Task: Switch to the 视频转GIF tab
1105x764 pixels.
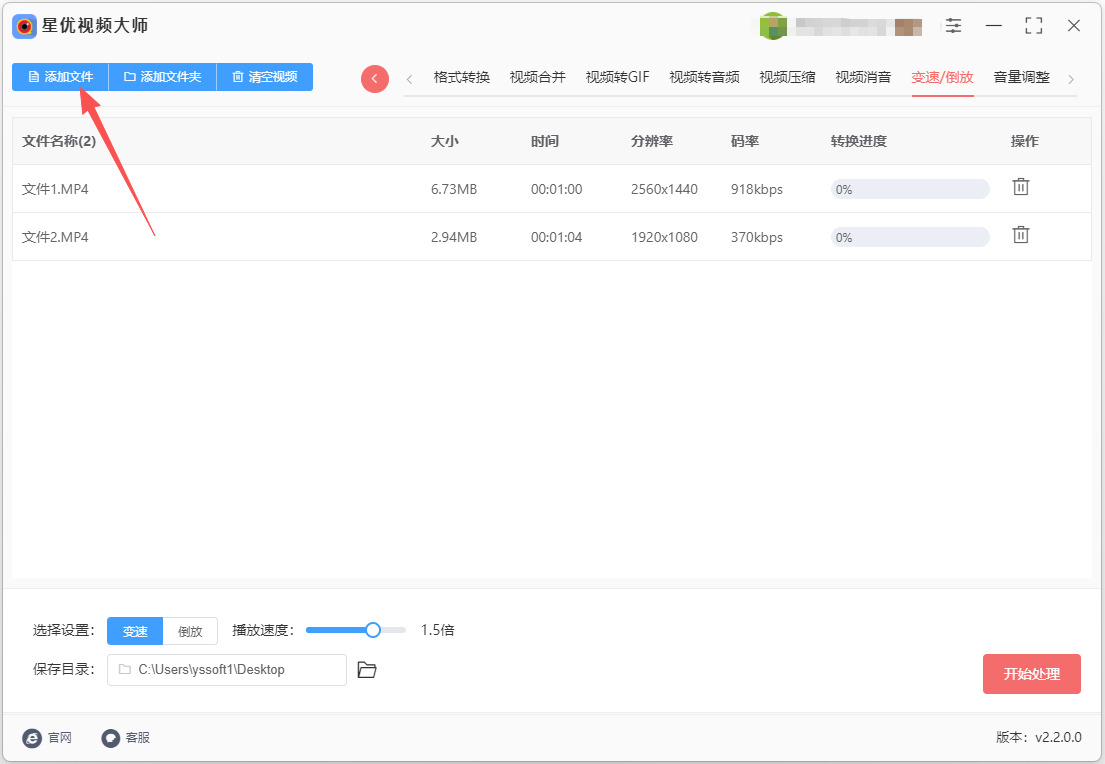Action: pos(617,78)
